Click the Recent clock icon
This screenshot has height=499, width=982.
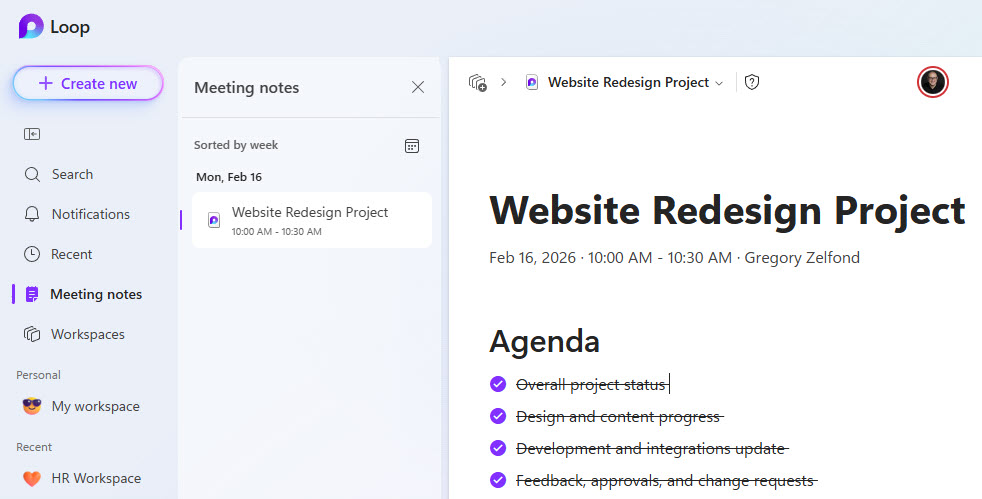tap(32, 254)
